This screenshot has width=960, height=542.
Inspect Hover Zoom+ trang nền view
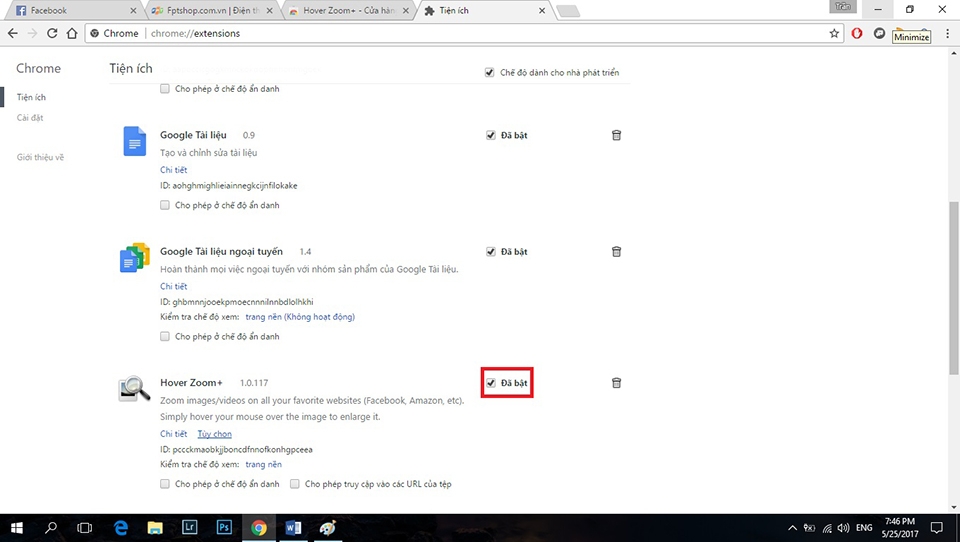pos(263,464)
